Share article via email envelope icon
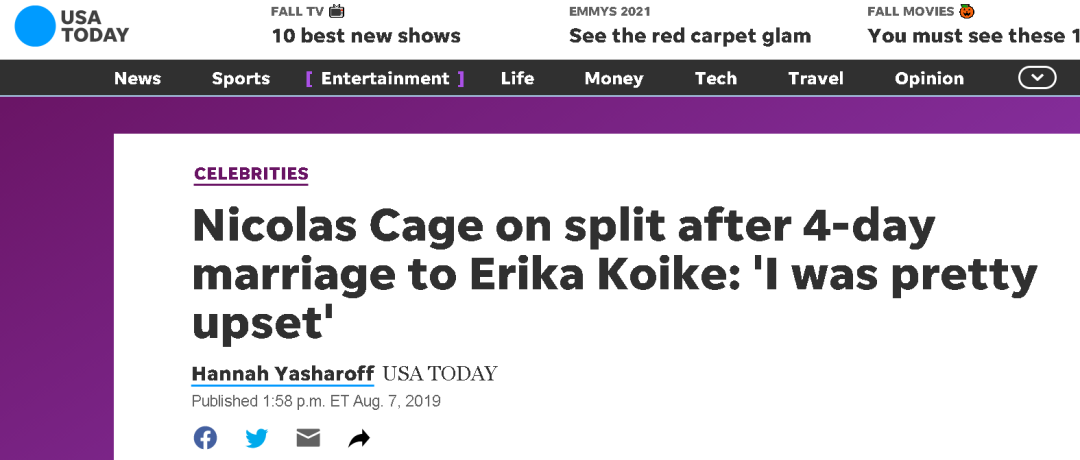 [308, 438]
